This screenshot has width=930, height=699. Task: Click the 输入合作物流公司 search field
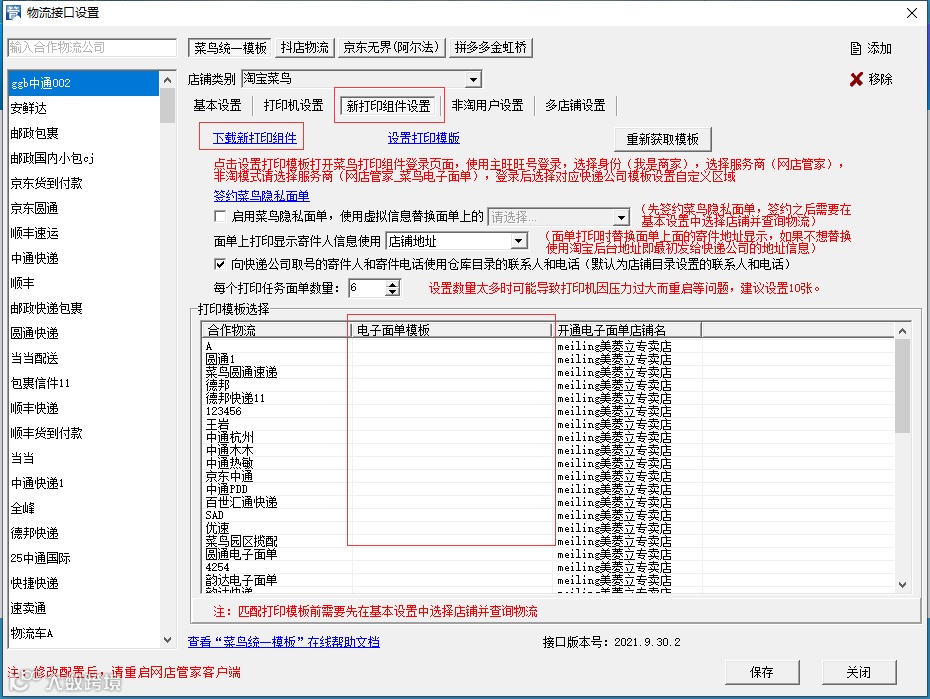click(92, 47)
